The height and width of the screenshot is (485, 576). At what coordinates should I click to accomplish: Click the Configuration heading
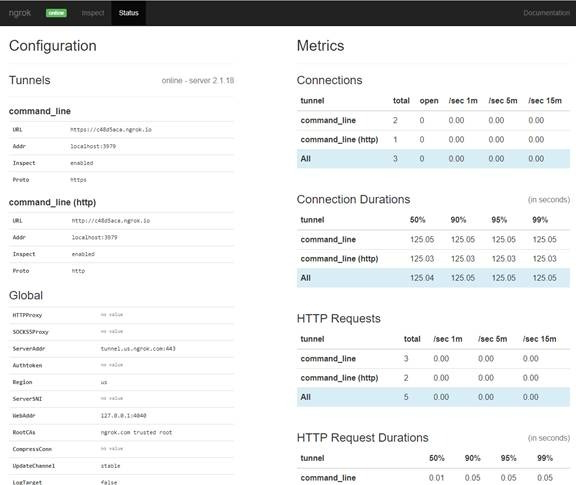[x=53, y=46]
